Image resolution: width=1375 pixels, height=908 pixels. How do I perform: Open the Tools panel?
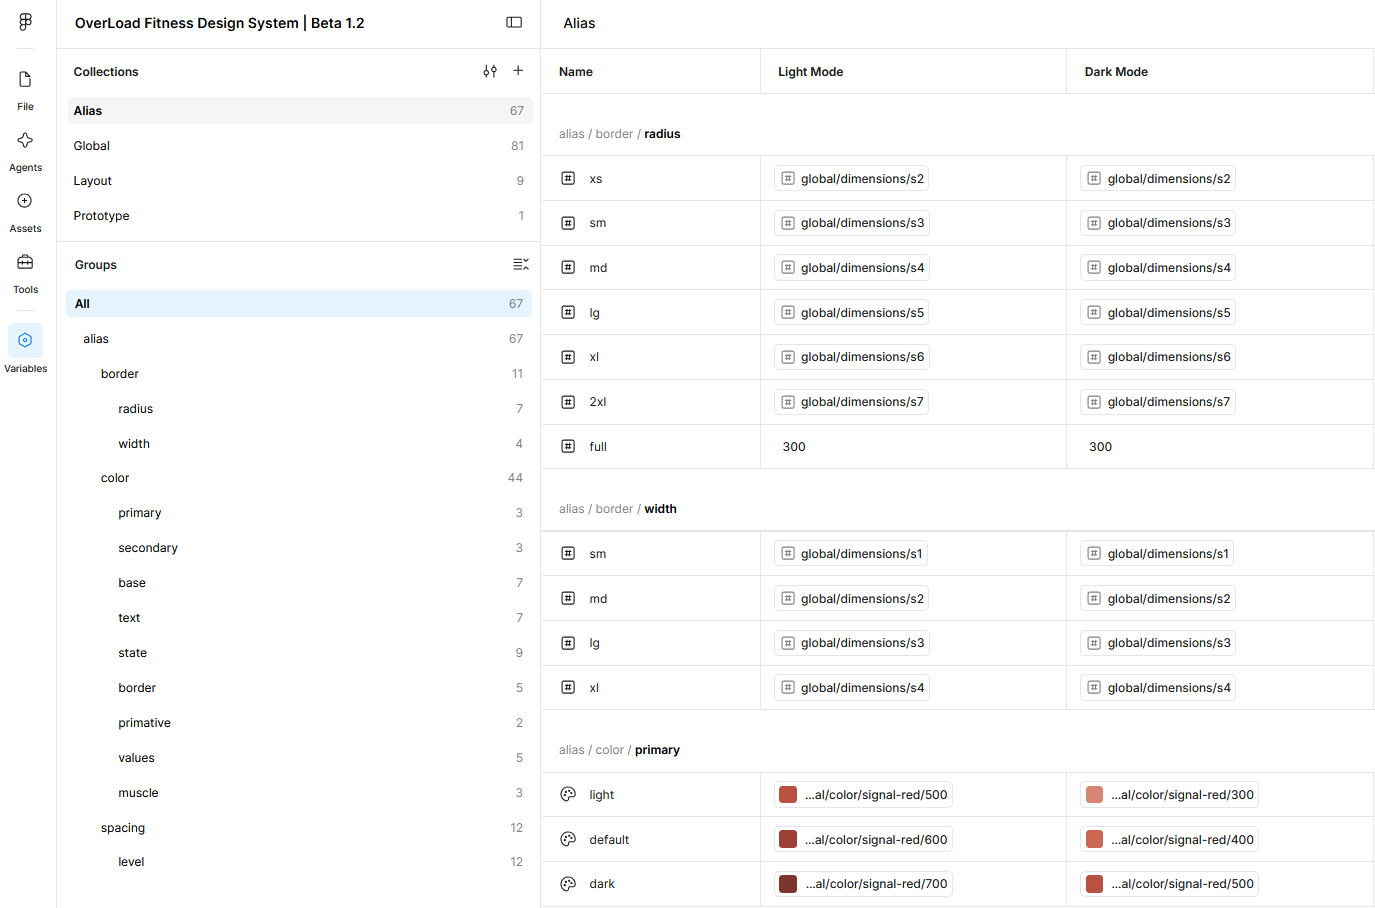[x=25, y=272]
